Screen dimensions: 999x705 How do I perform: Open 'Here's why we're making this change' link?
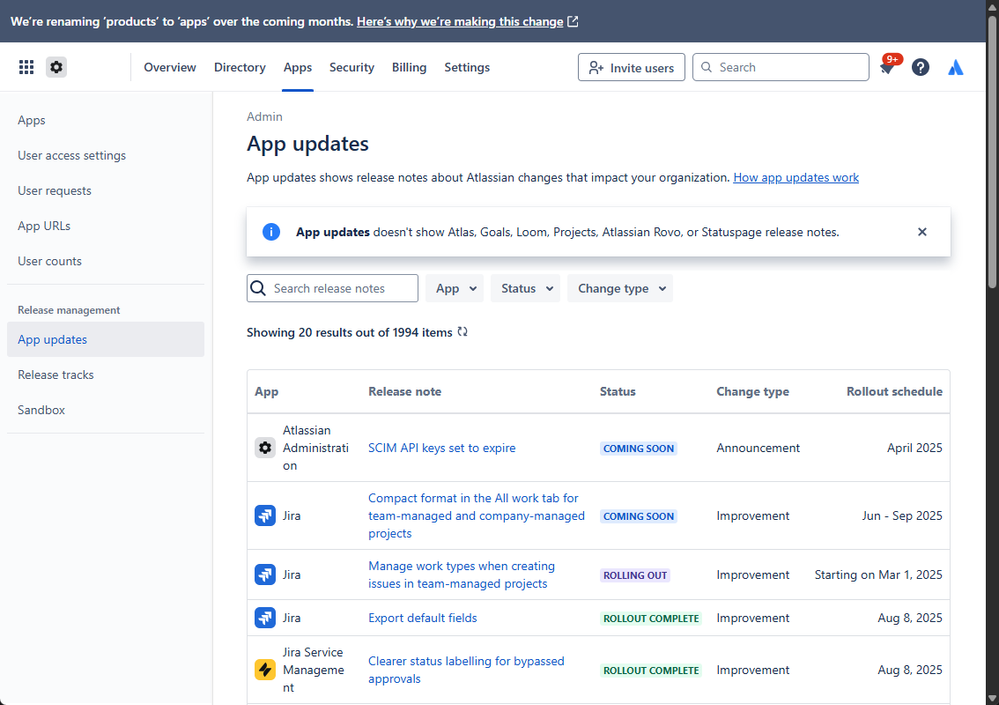(x=460, y=22)
